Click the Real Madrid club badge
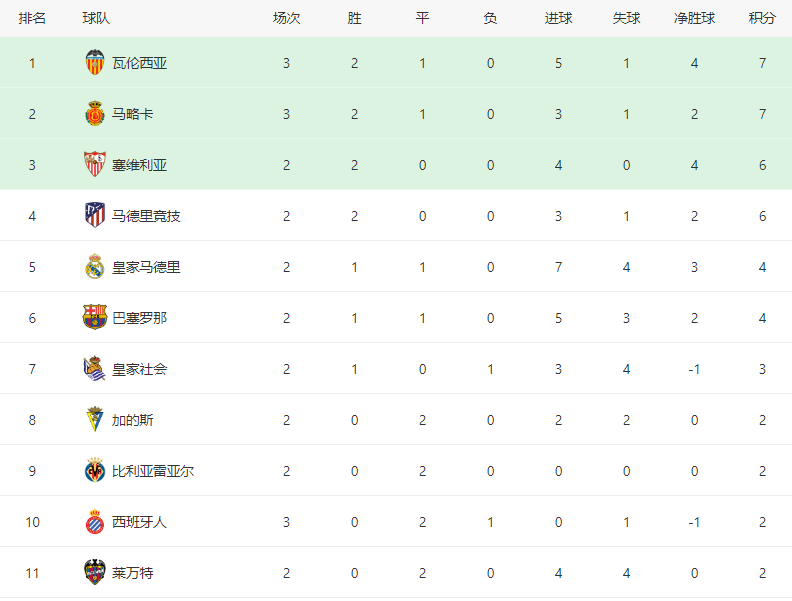This screenshot has height=601, width=792. [94, 266]
